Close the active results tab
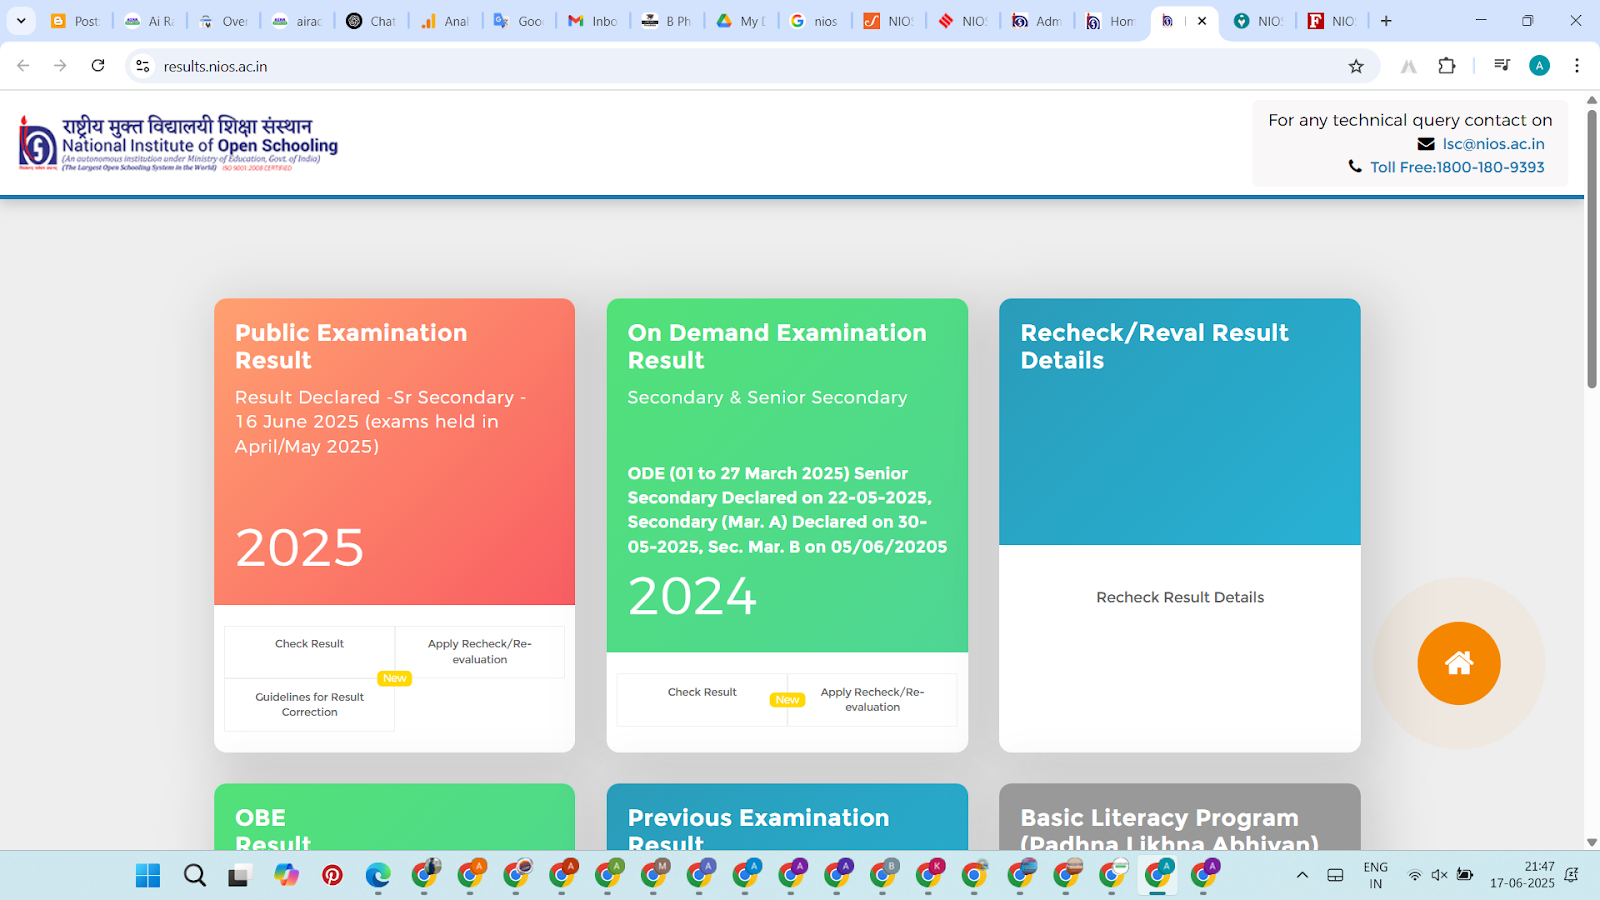The height and width of the screenshot is (900, 1600). tap(1202, 21)
